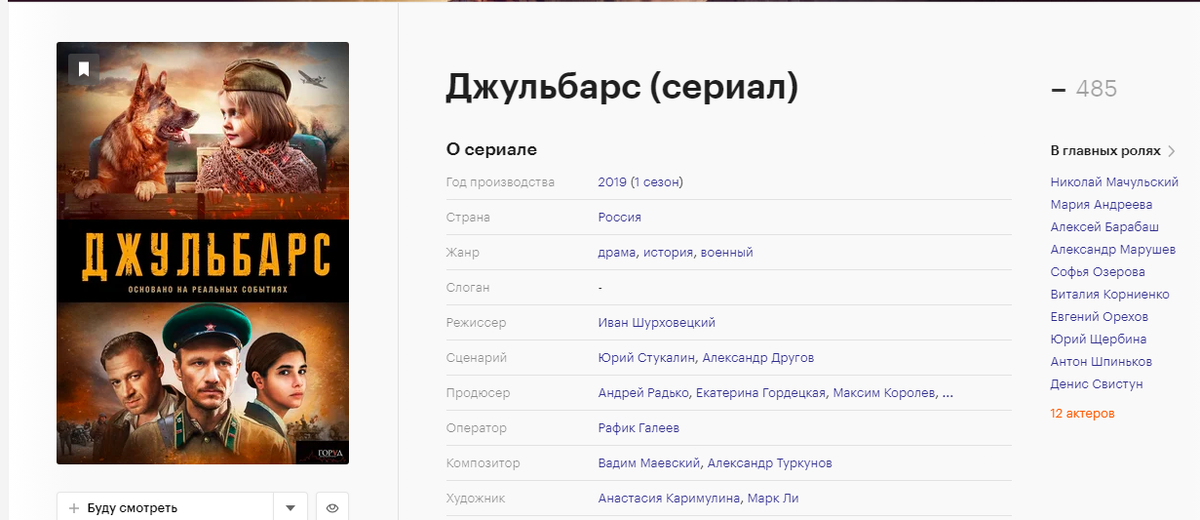
Task: Open actor Алексей Барабаш
Action: (1105, 227)
